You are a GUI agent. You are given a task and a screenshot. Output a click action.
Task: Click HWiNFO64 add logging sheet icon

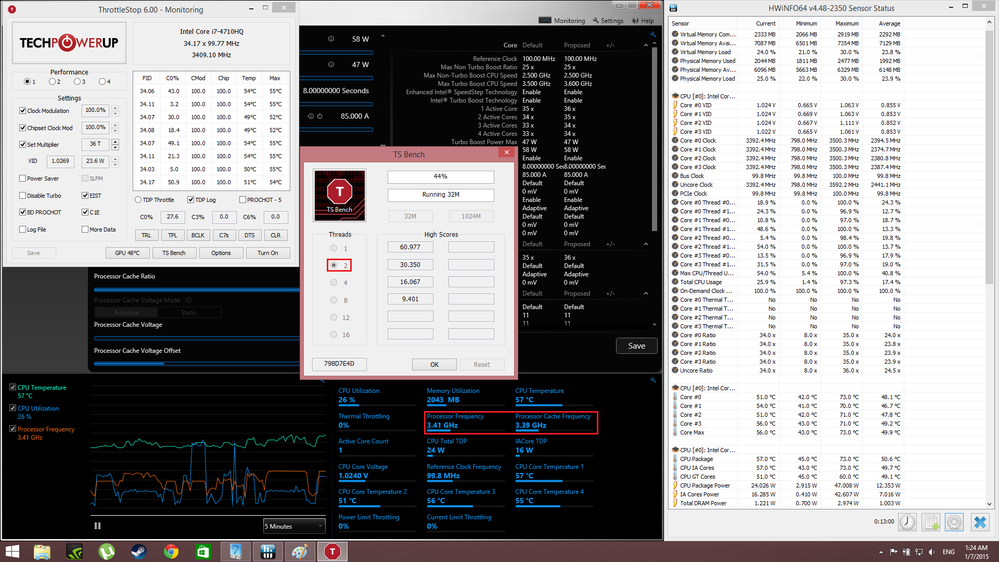931,522
